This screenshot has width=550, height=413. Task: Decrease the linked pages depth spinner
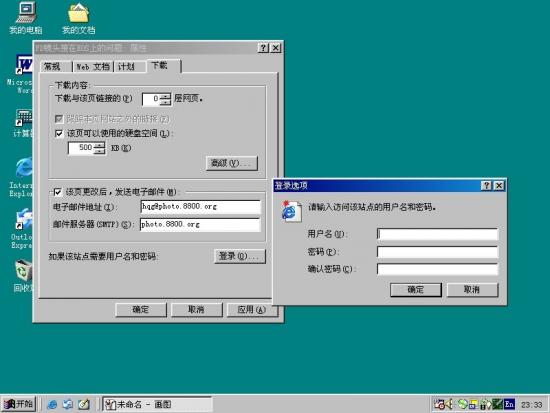pyautogui.click(x=166, y=102)
